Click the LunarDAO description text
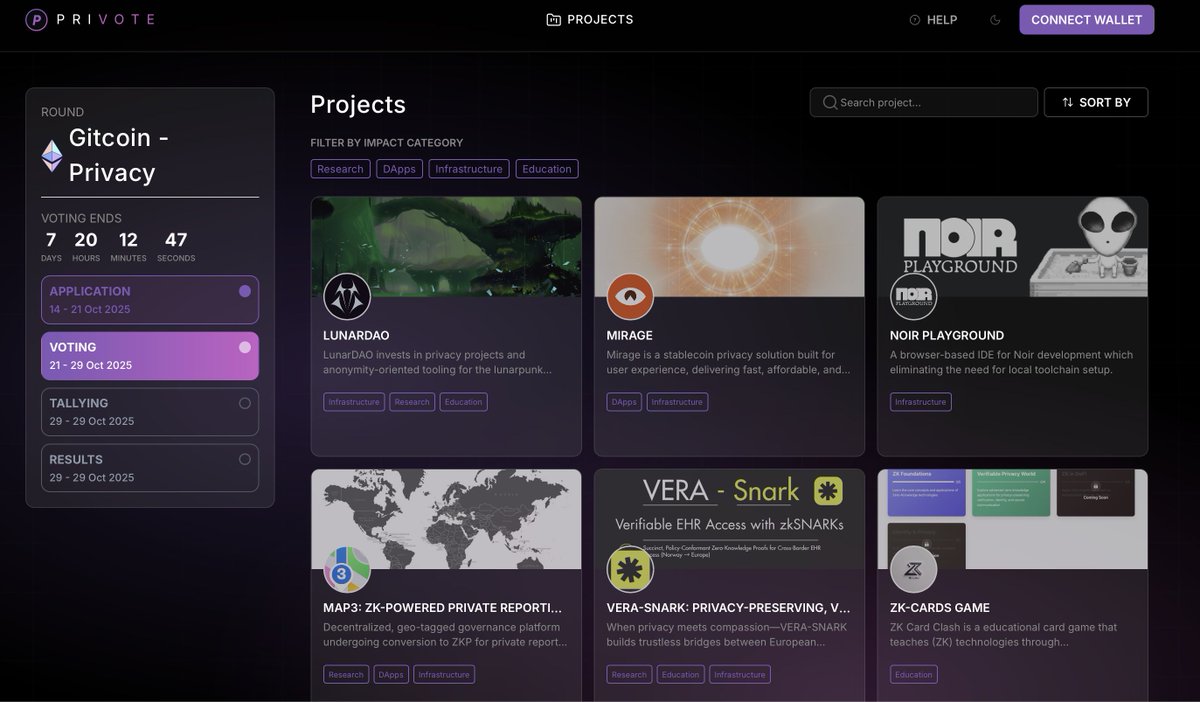Screen dimensions: 1200x702 click(x=437, y=362)
